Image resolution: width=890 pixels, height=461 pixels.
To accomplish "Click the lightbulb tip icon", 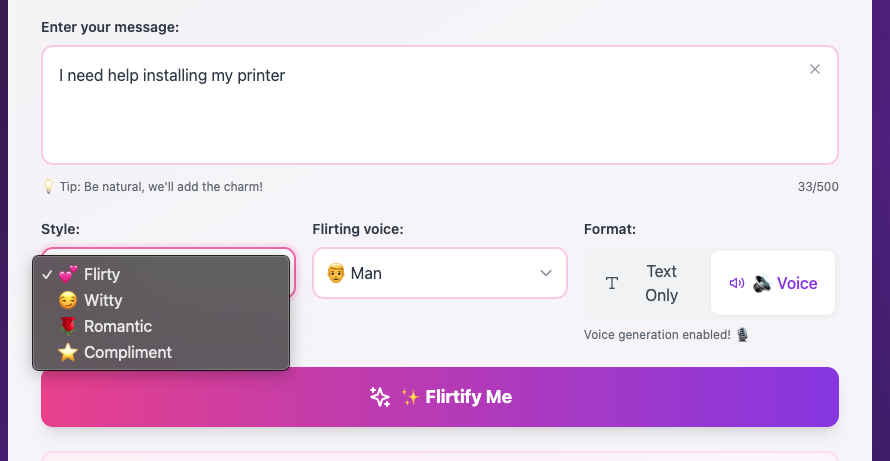I will pos(47,187).
